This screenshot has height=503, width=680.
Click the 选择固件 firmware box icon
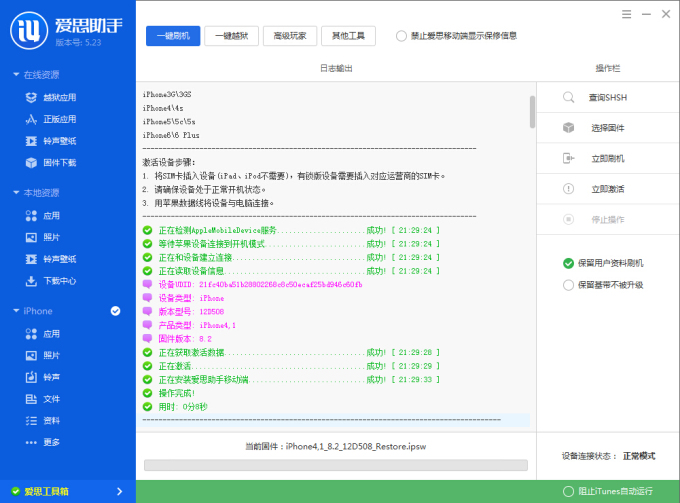[568, 128]
